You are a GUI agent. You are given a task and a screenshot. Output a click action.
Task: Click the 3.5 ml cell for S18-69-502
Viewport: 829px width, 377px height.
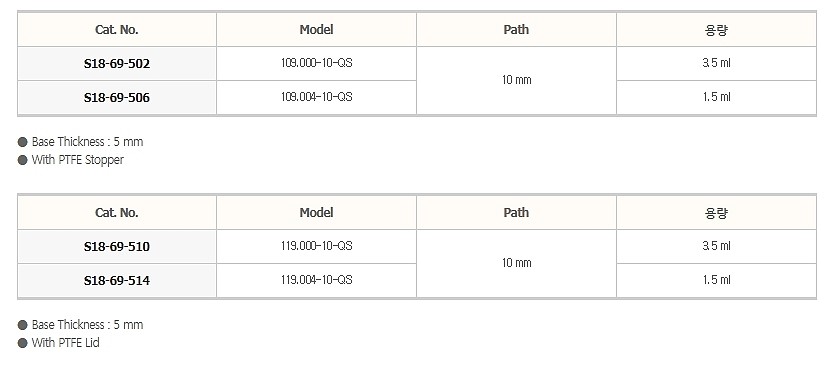(x=716, y=63)
